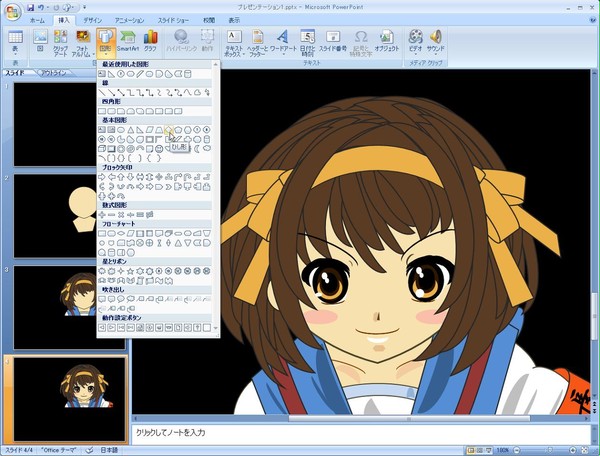600x456 pixels.
Task: Run spell check from status bar icon
Action: click(89, 450)
